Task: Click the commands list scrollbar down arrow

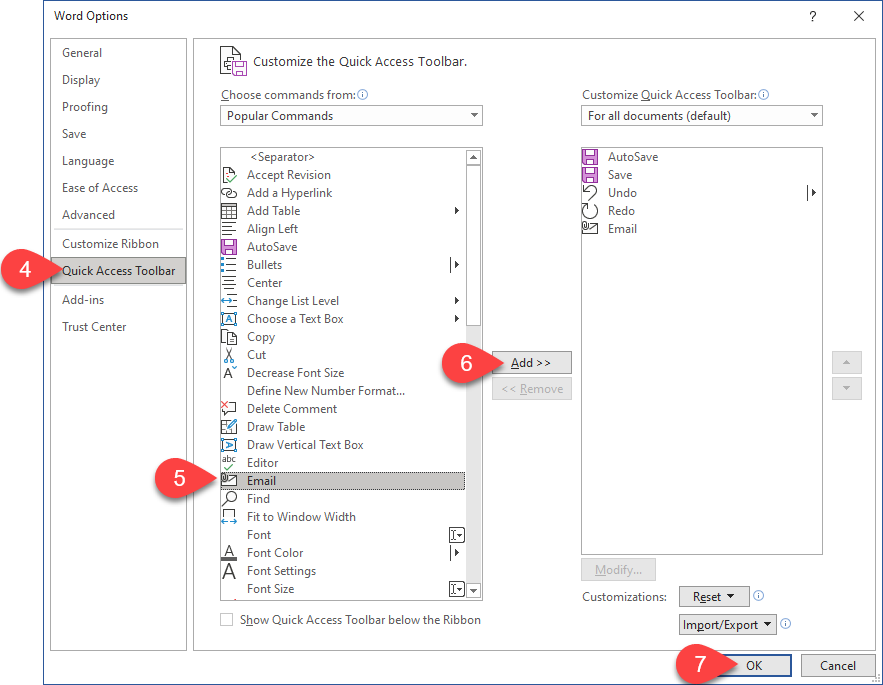Action: [474, 591]
